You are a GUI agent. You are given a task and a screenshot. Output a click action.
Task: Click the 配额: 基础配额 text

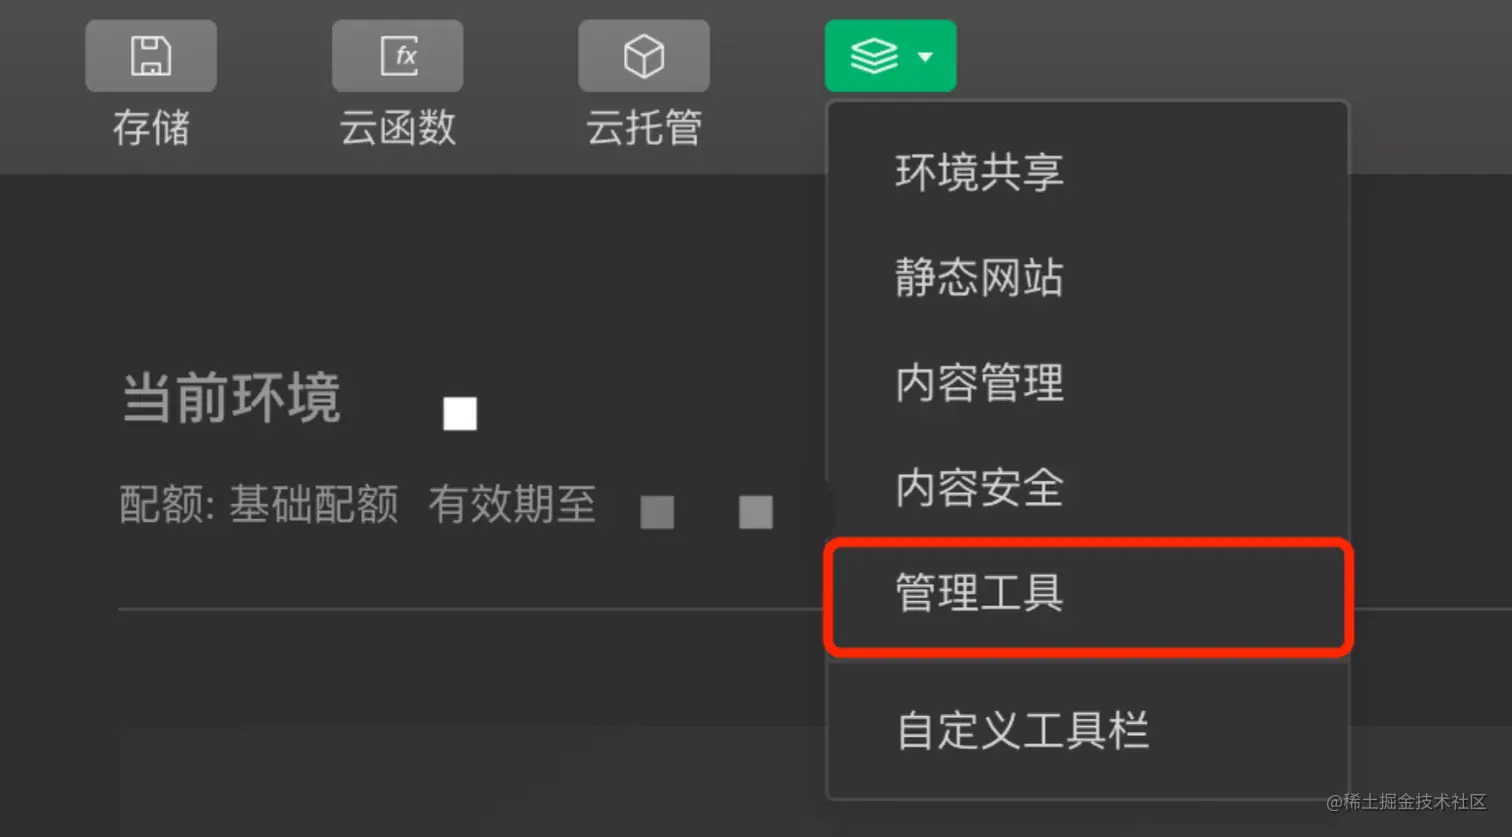(259, 505)
